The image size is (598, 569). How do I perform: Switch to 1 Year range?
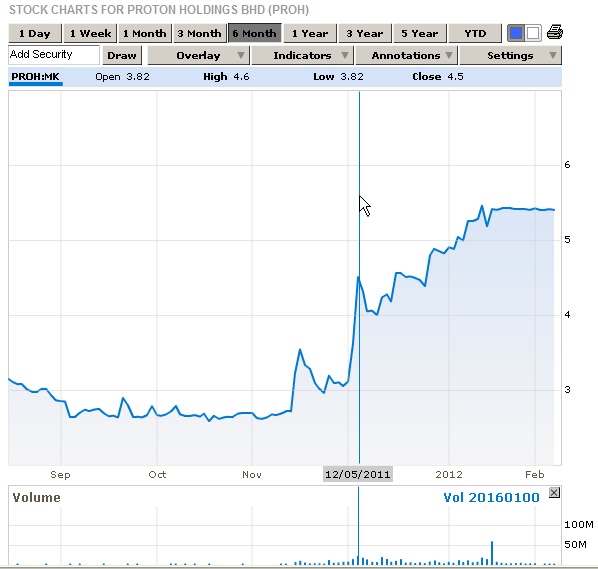coord(310,34)
